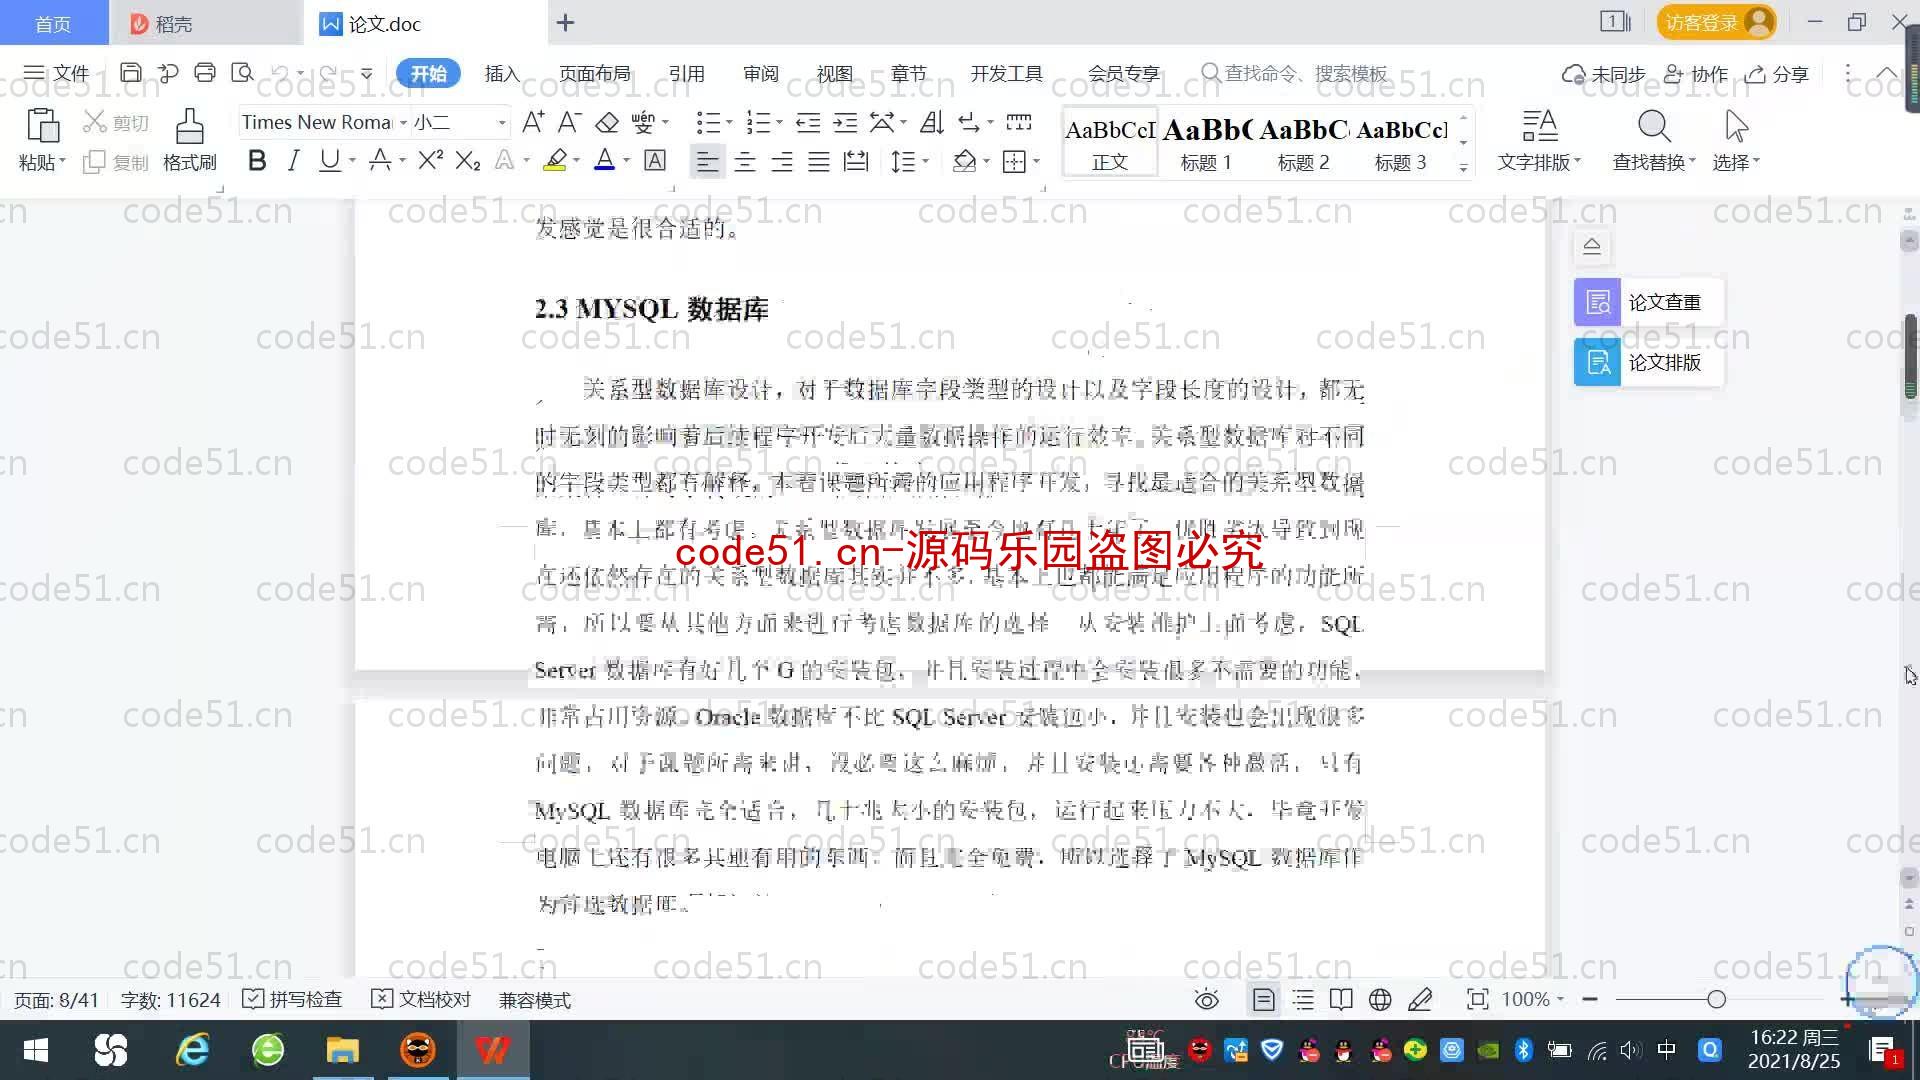Apply superscript formatting

pyautogui.click(x=430, y=161)
